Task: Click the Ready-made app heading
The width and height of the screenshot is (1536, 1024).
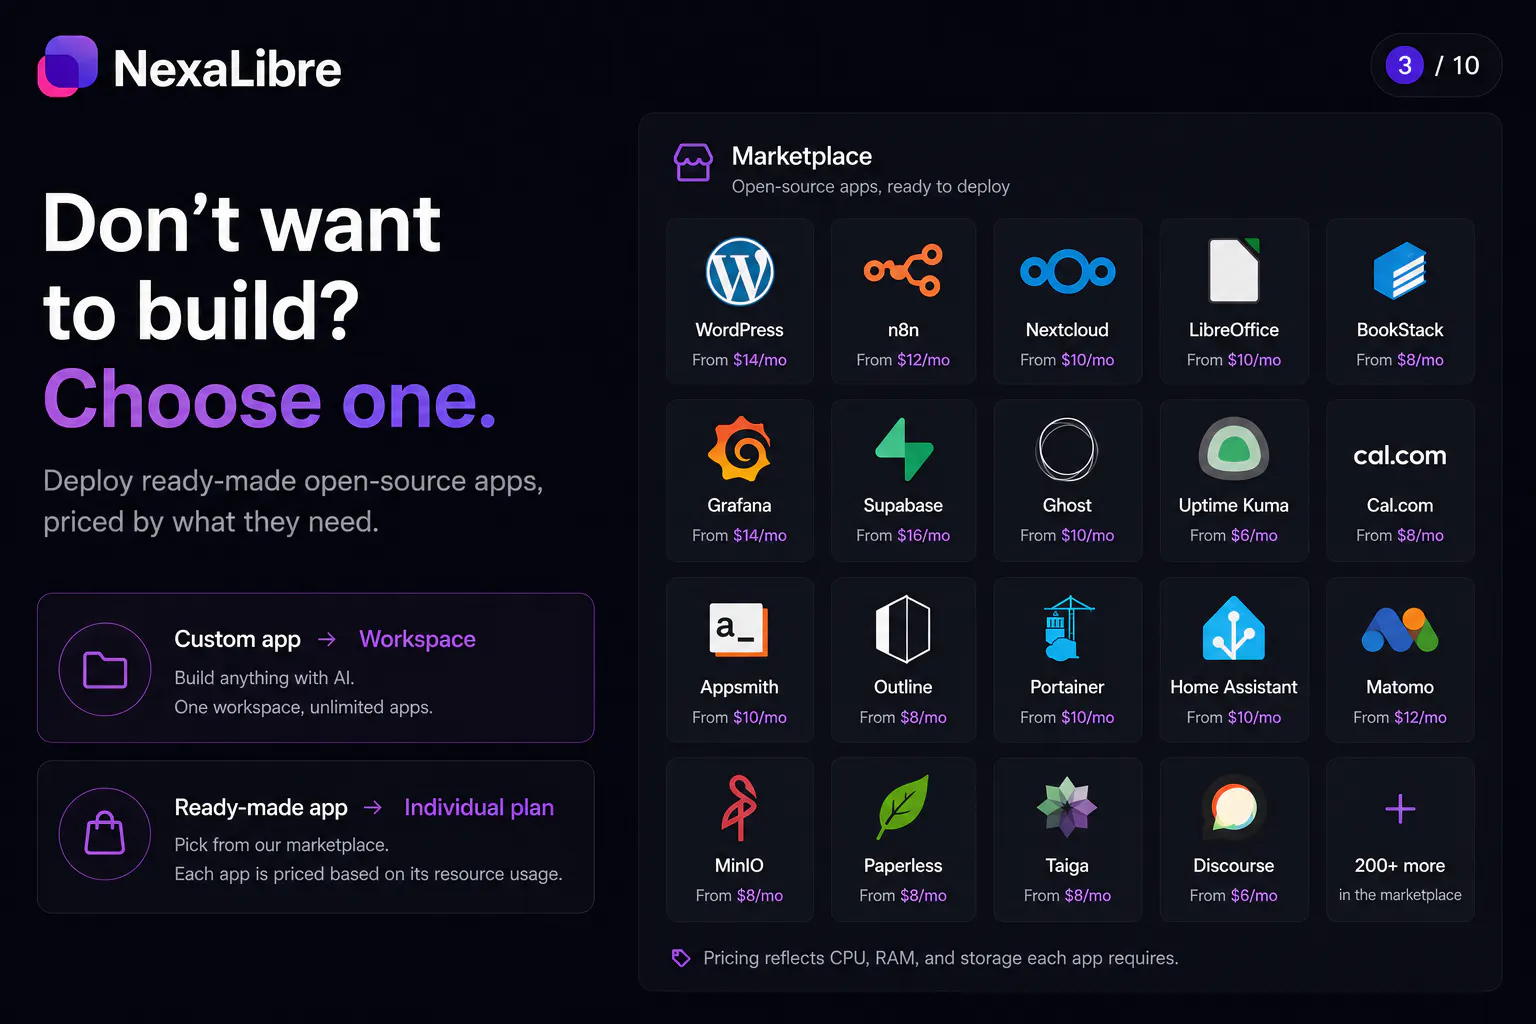Action: click(x=261, y=807)
